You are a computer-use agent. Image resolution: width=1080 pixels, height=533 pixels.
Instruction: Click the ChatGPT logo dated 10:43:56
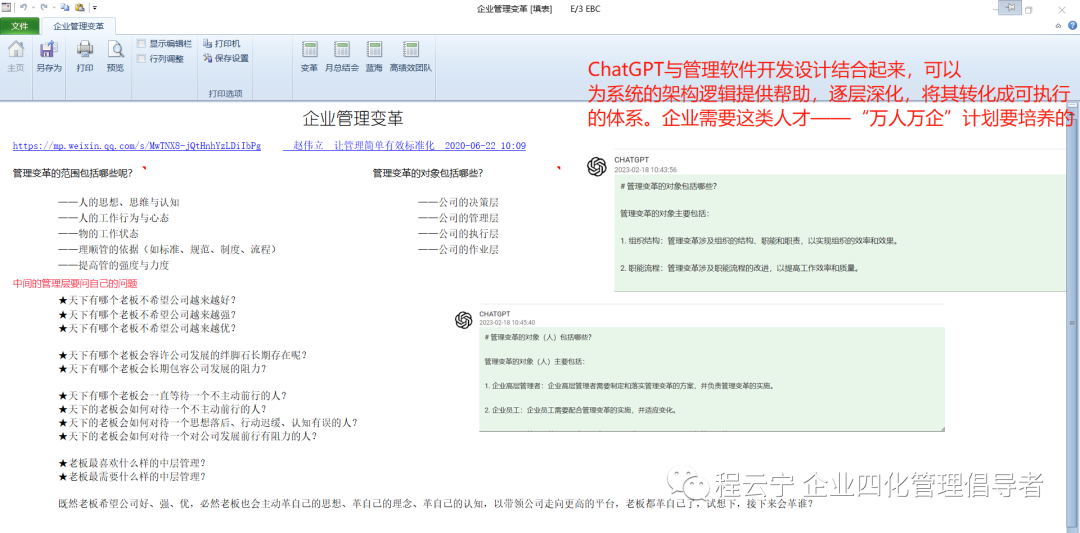click(597, 166)
